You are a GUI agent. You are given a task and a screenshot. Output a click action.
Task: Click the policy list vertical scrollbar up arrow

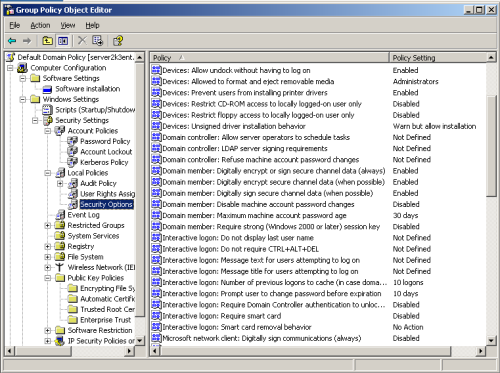[x=491, y=58]
